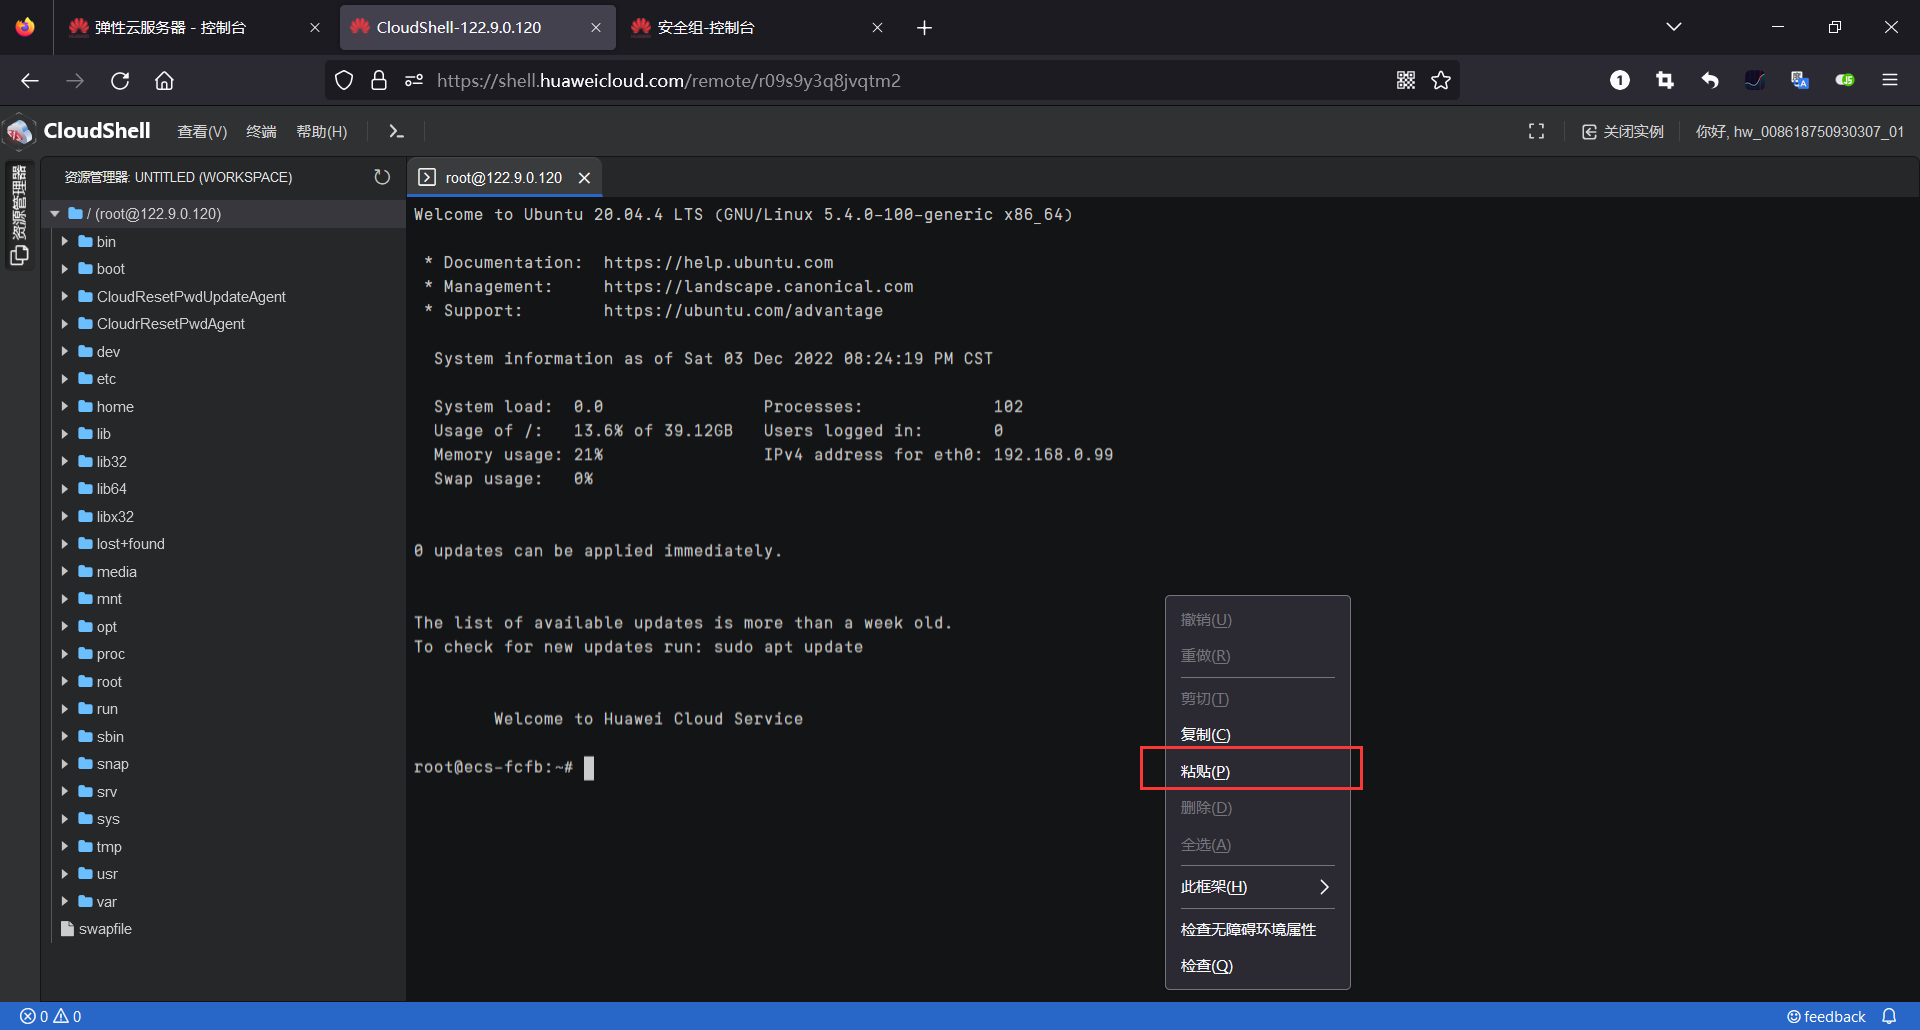The image size is (1920, 1030).
Task: Choose 复制(C) from the context menu
Action: click(1258, 735)
